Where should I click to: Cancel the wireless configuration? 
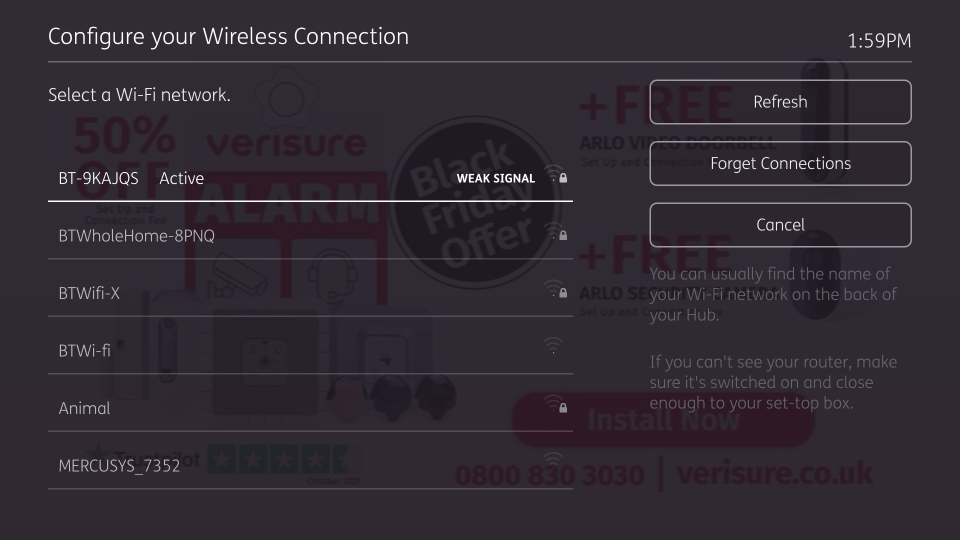(780, 225)
